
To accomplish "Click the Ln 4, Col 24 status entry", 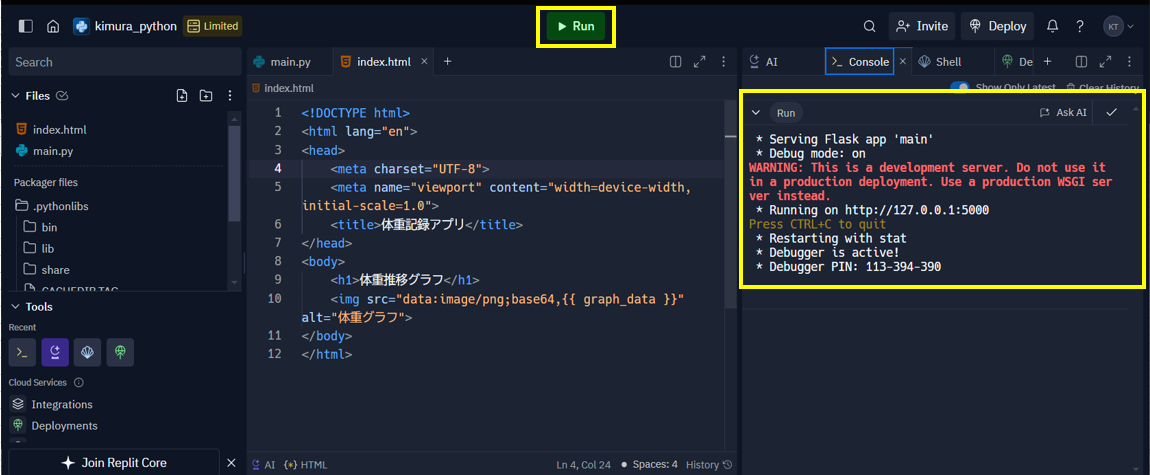I will 584,465.
